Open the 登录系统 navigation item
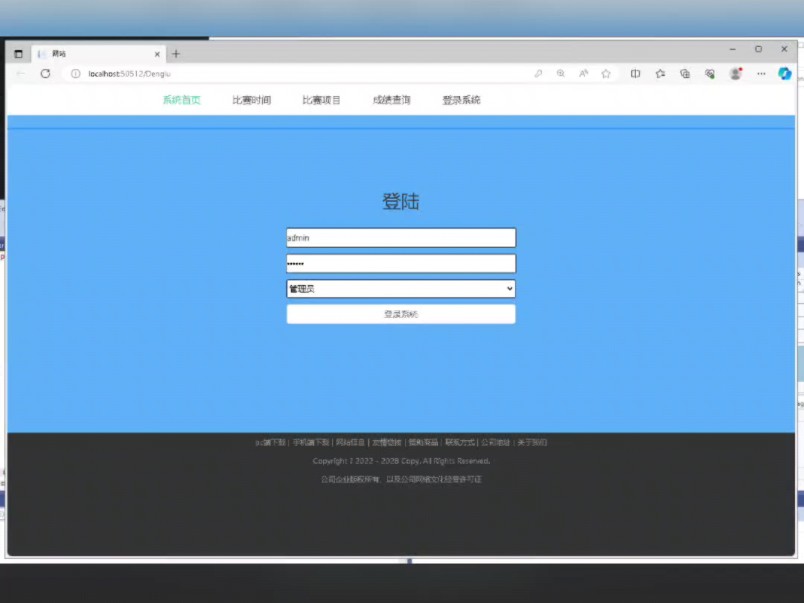This screenshot has height=603, width=804. click(x=461, y=100)
